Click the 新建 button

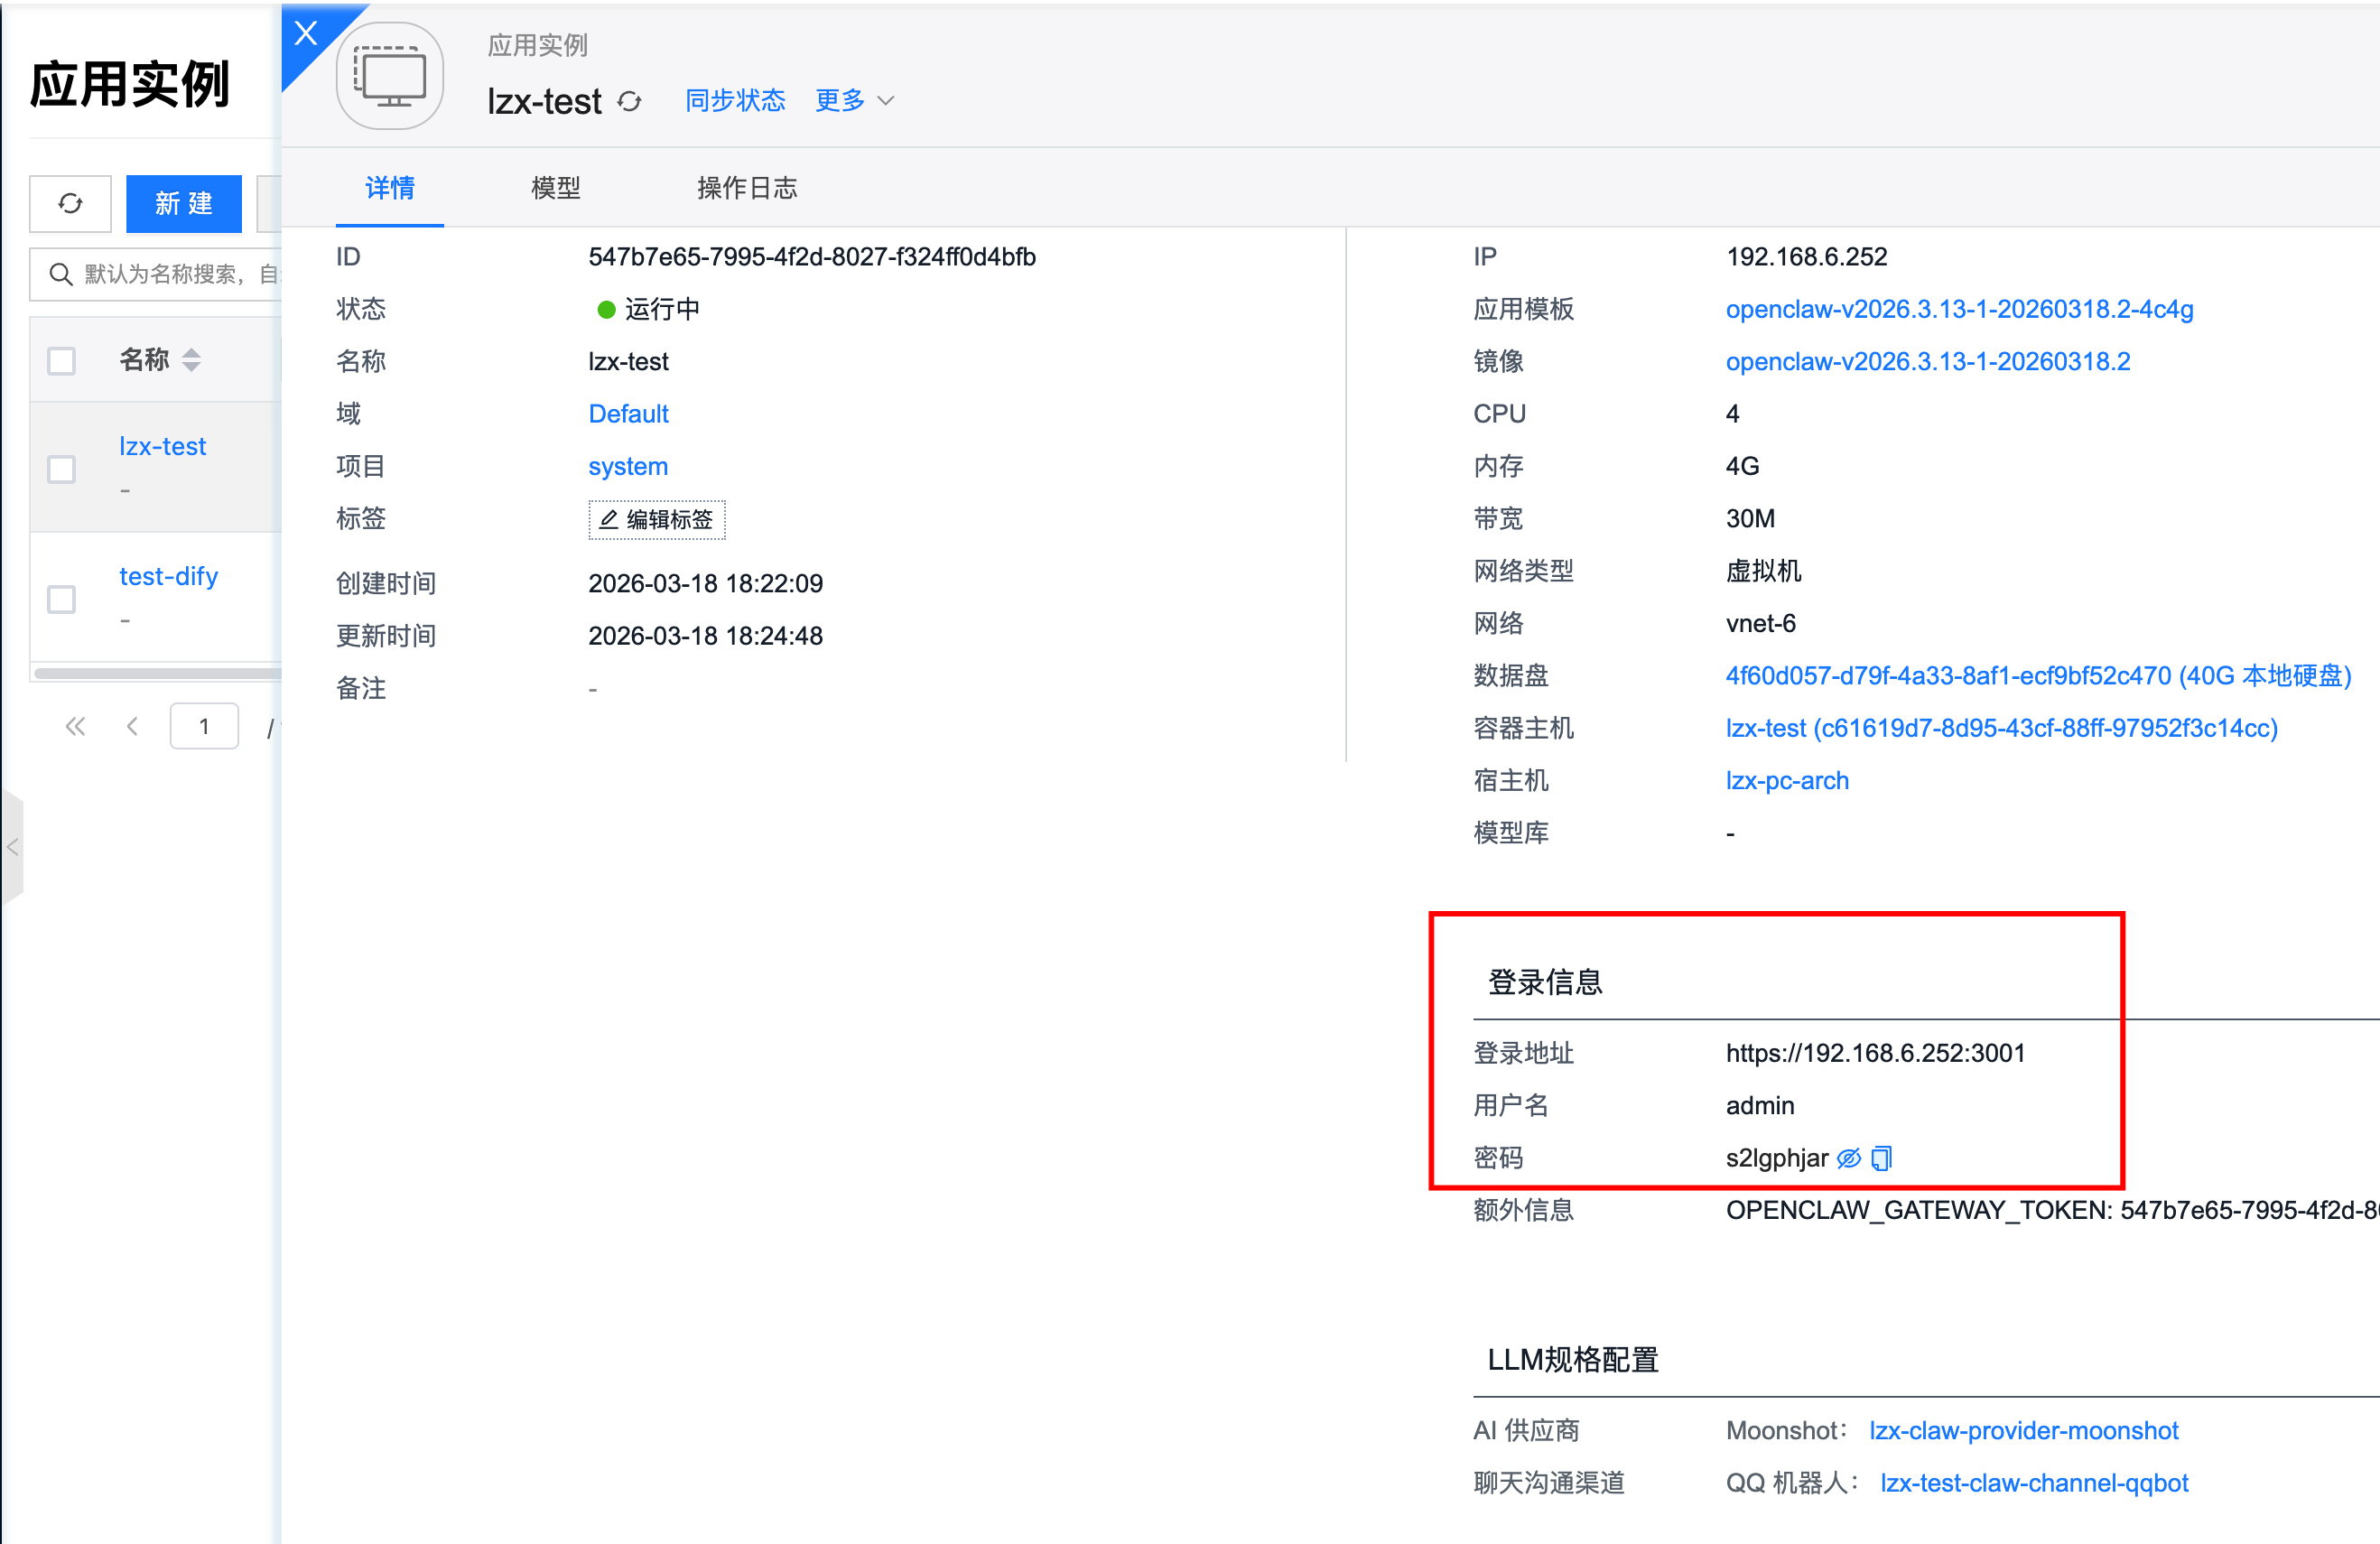(184, 203)
